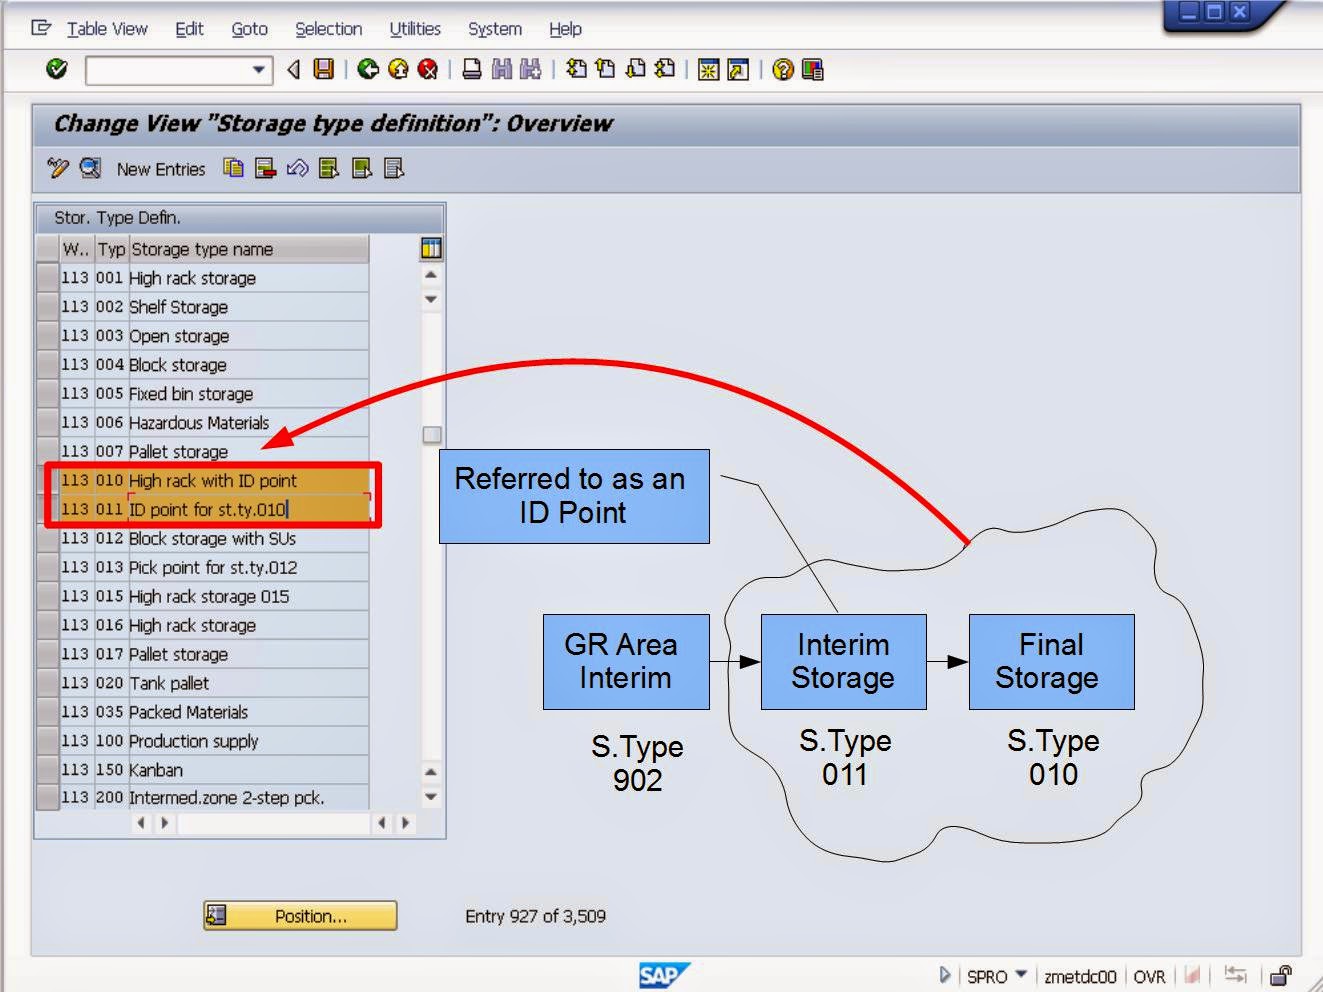Open the command field dropdown arrow
Image resolution: width=1323 pixels, height=992 pixels.
coord(259,70)
